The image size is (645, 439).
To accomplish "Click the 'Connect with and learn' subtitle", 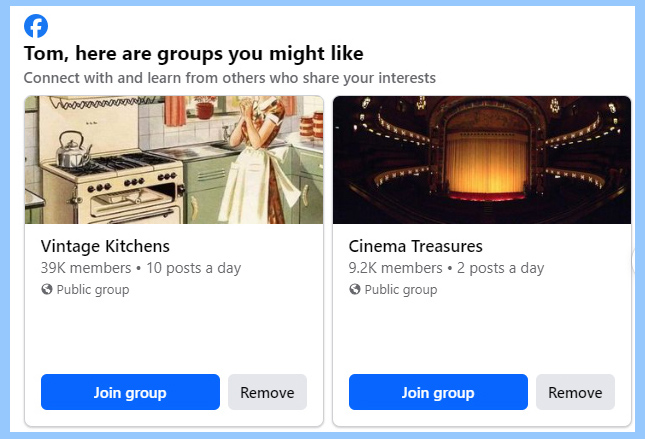I will 229,78.
